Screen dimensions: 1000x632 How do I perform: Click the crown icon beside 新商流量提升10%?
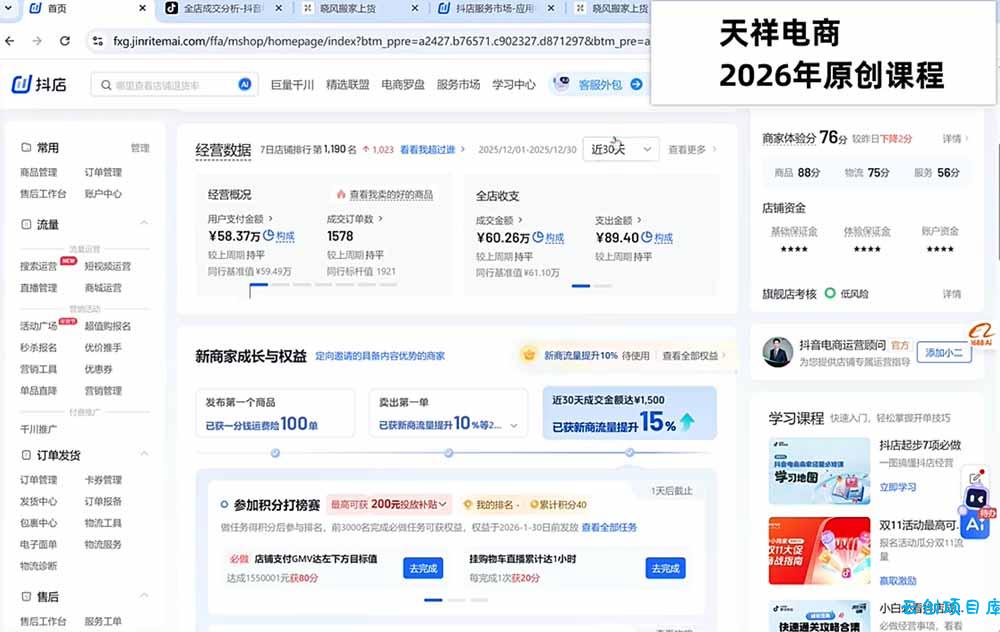[x=529, y=355]
